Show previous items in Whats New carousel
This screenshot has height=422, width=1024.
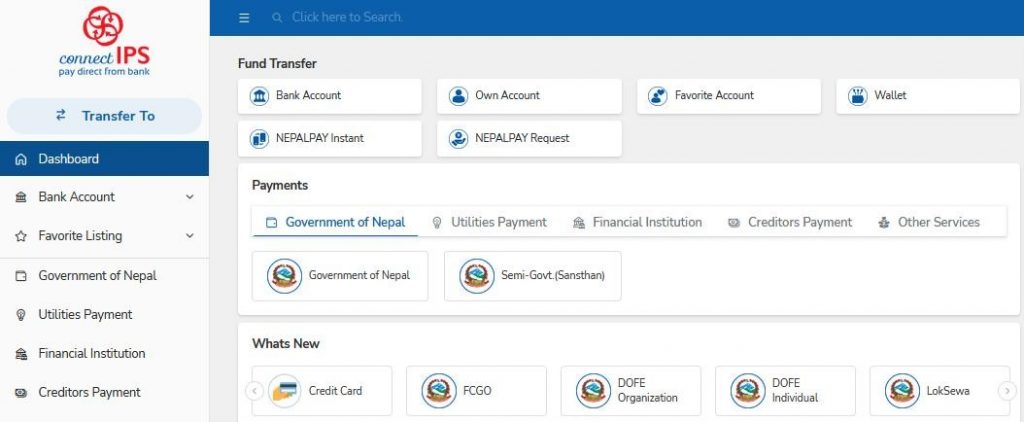point(254,391)
